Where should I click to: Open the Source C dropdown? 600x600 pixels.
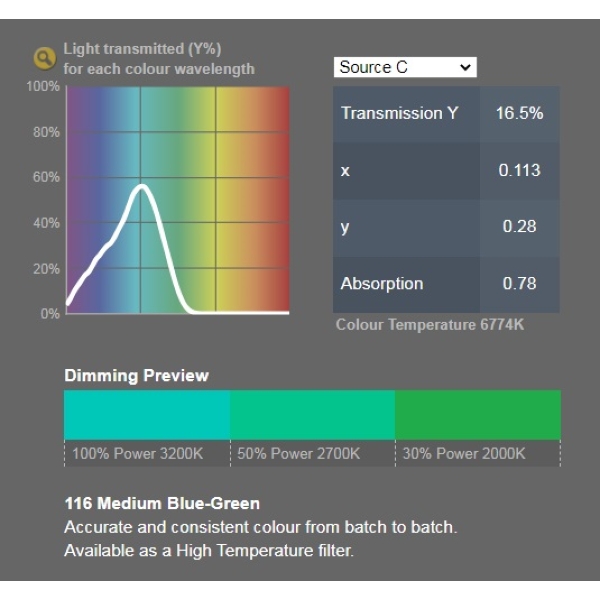coord(405,67)
